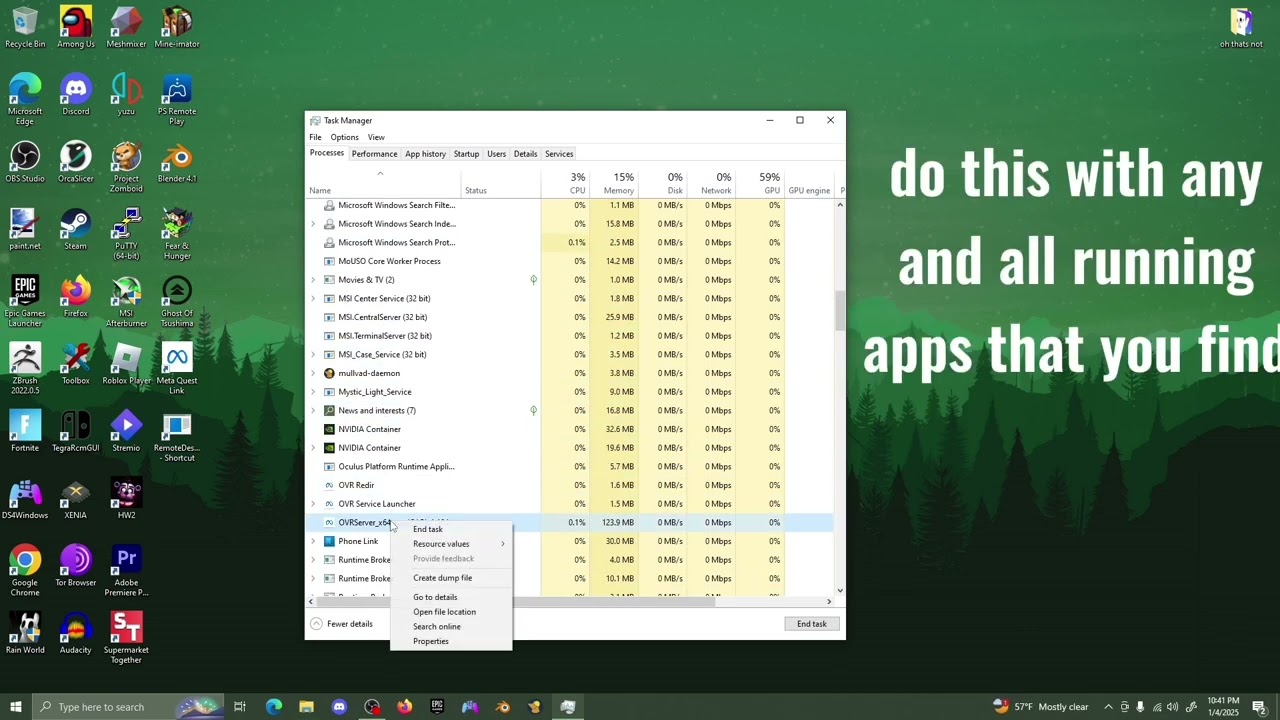
Task: Switch to the Startup tab
Action: [x=466, y=154]
